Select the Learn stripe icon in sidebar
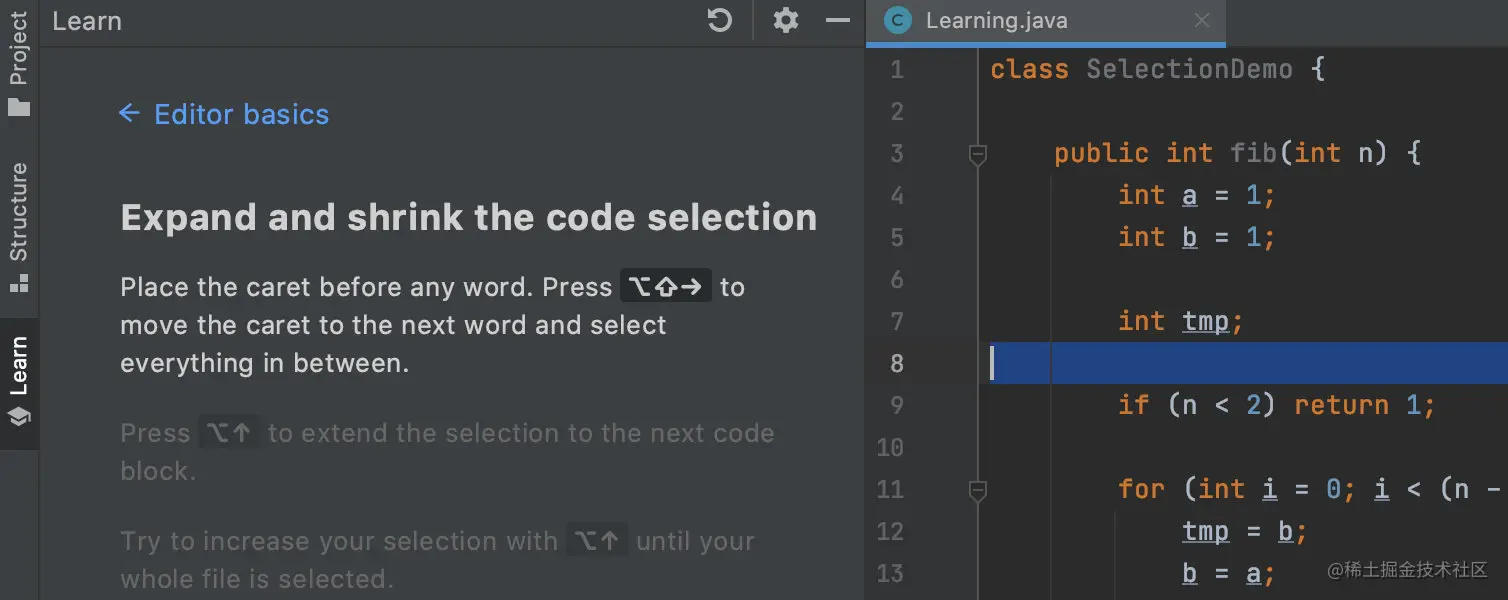1508x600 pixels. tap(19, 415)
